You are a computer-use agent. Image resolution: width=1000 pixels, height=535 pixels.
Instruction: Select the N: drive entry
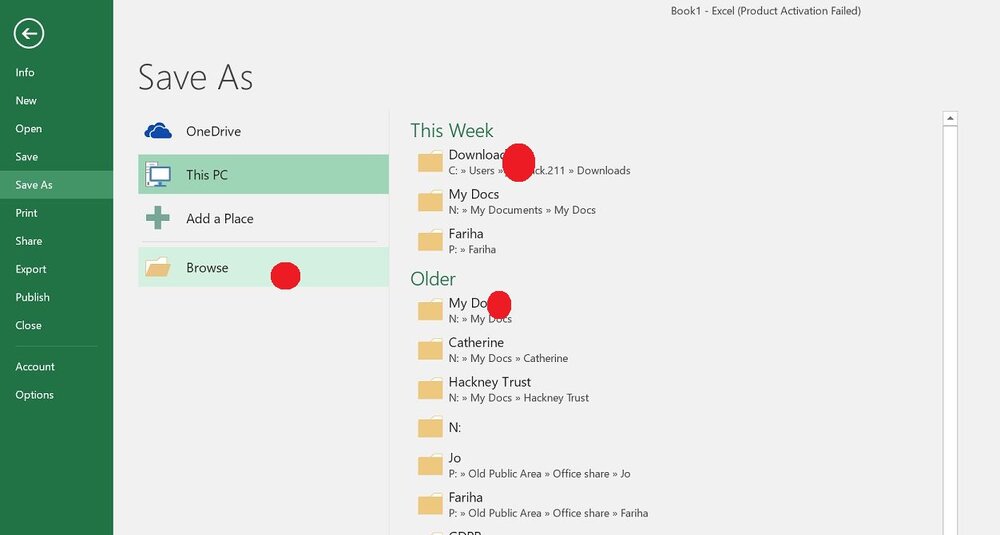673,427
